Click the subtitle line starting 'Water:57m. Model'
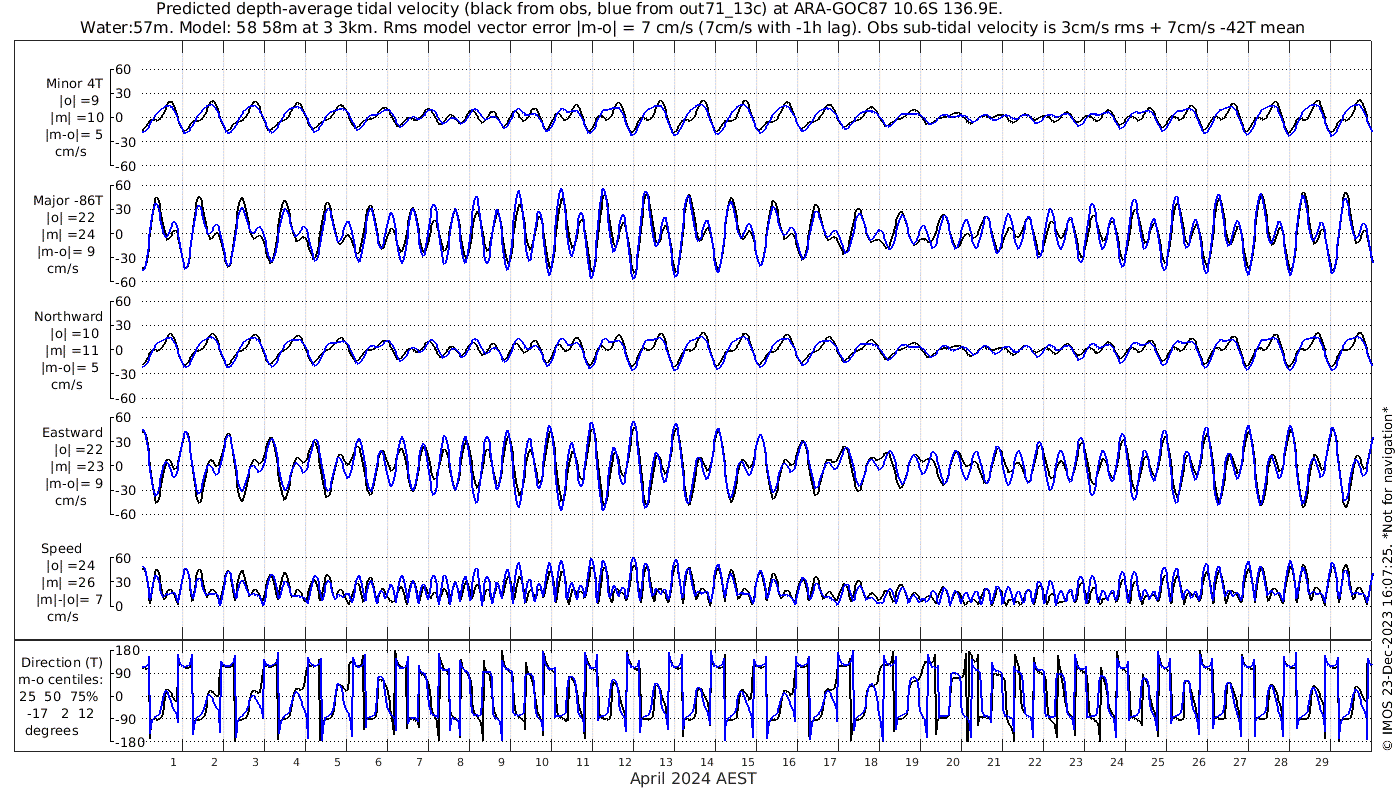Image resolution: width=1400 pixels, height=800 pixels. coord(692,28)
